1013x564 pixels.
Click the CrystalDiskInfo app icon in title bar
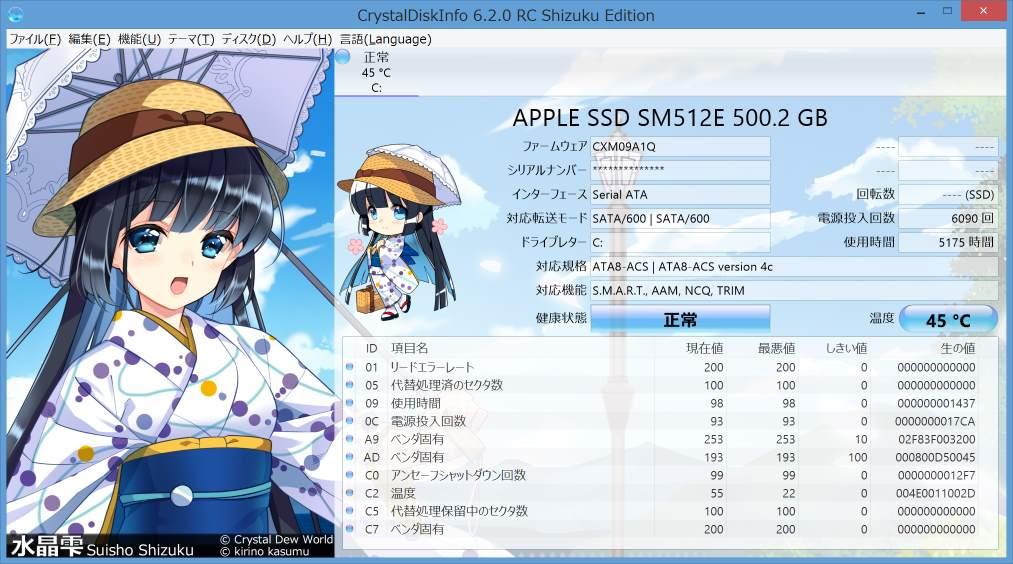click(x=13, y=15)
